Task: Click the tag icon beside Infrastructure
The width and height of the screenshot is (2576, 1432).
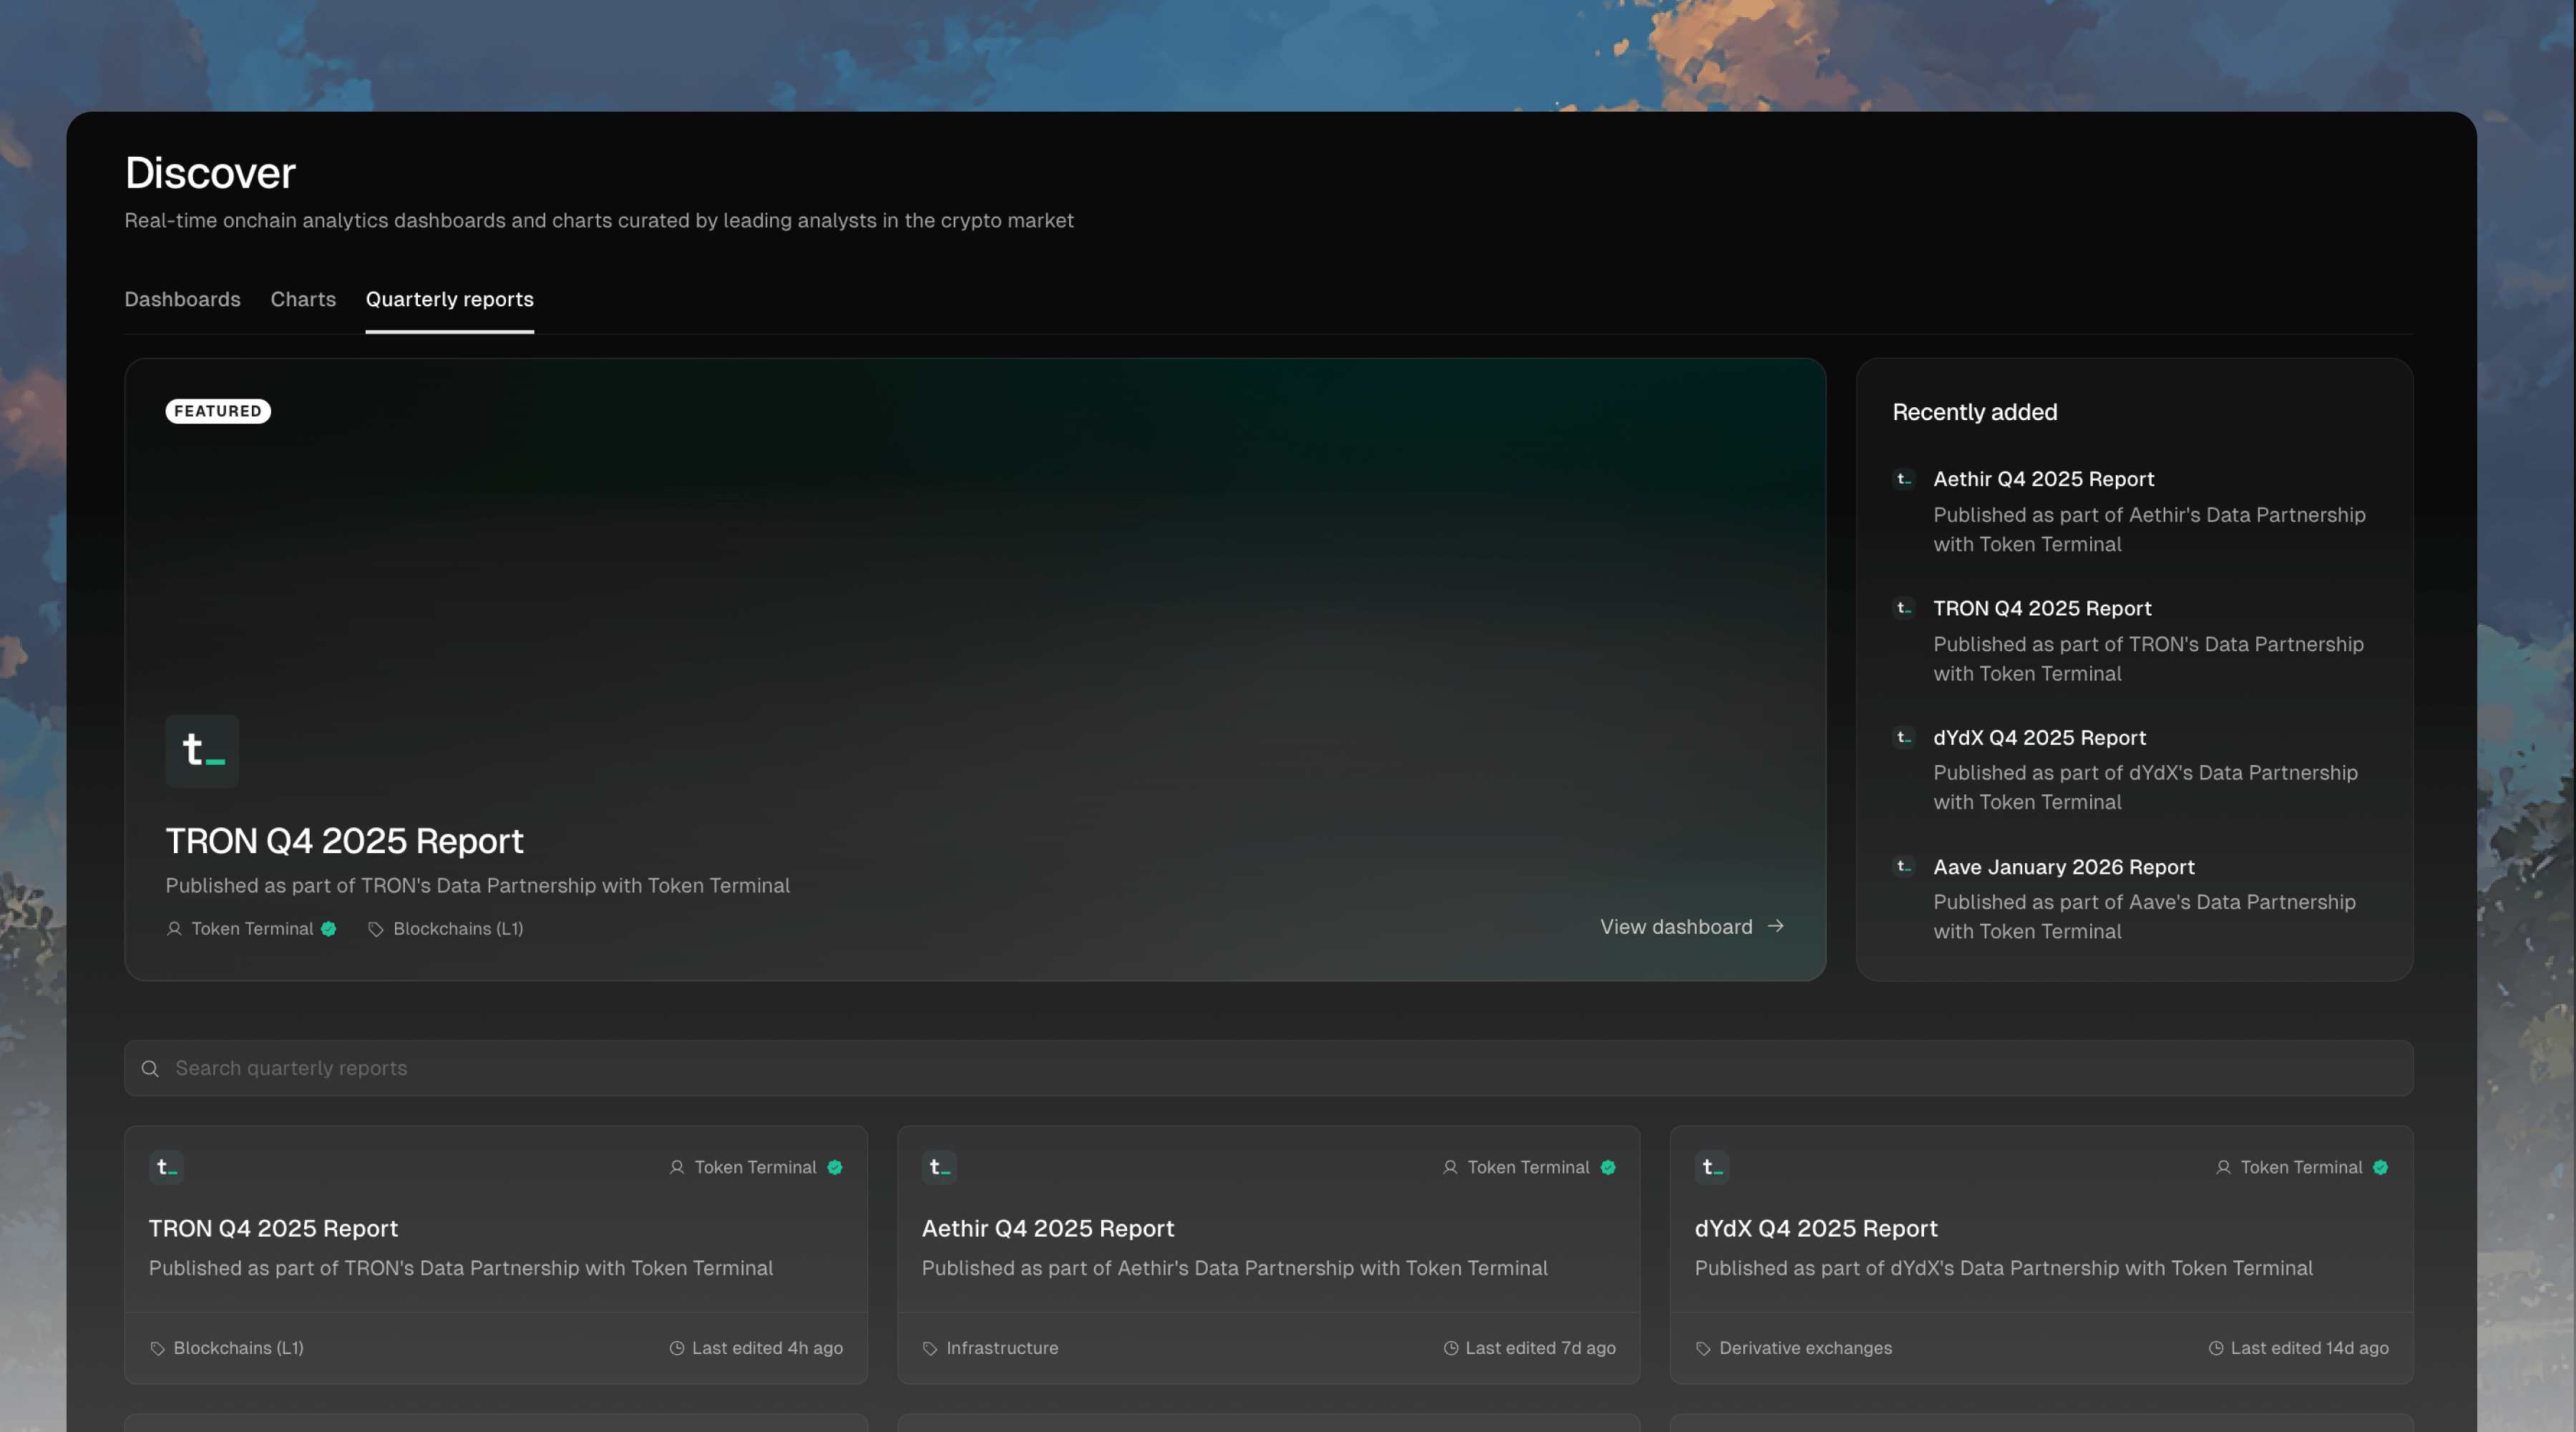Action: coord(930,1348)
